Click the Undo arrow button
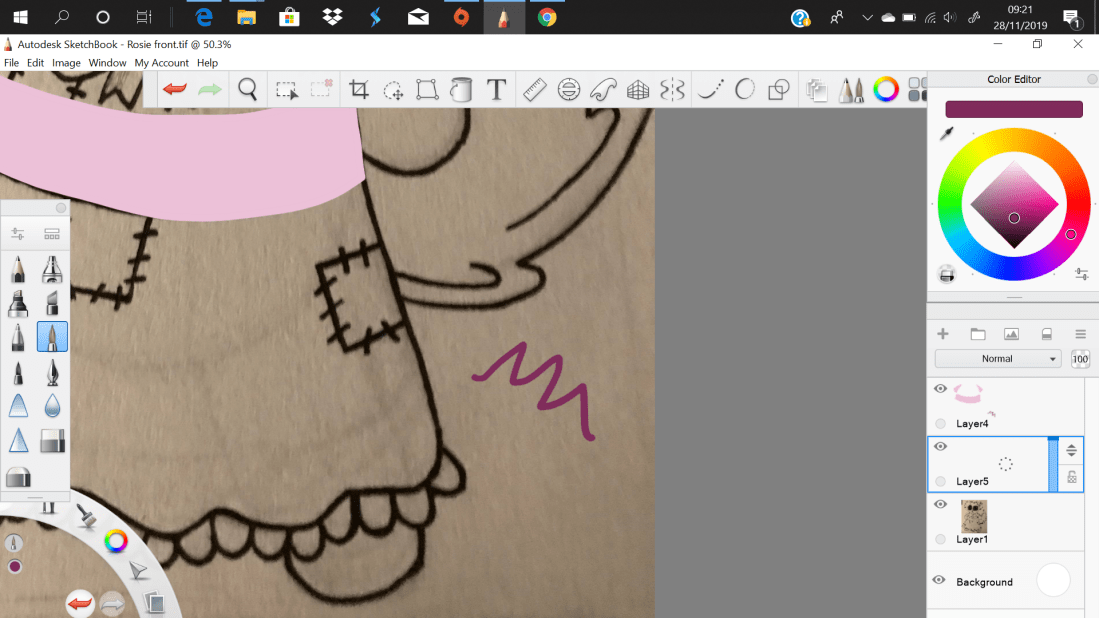 (x=173, y=89)
